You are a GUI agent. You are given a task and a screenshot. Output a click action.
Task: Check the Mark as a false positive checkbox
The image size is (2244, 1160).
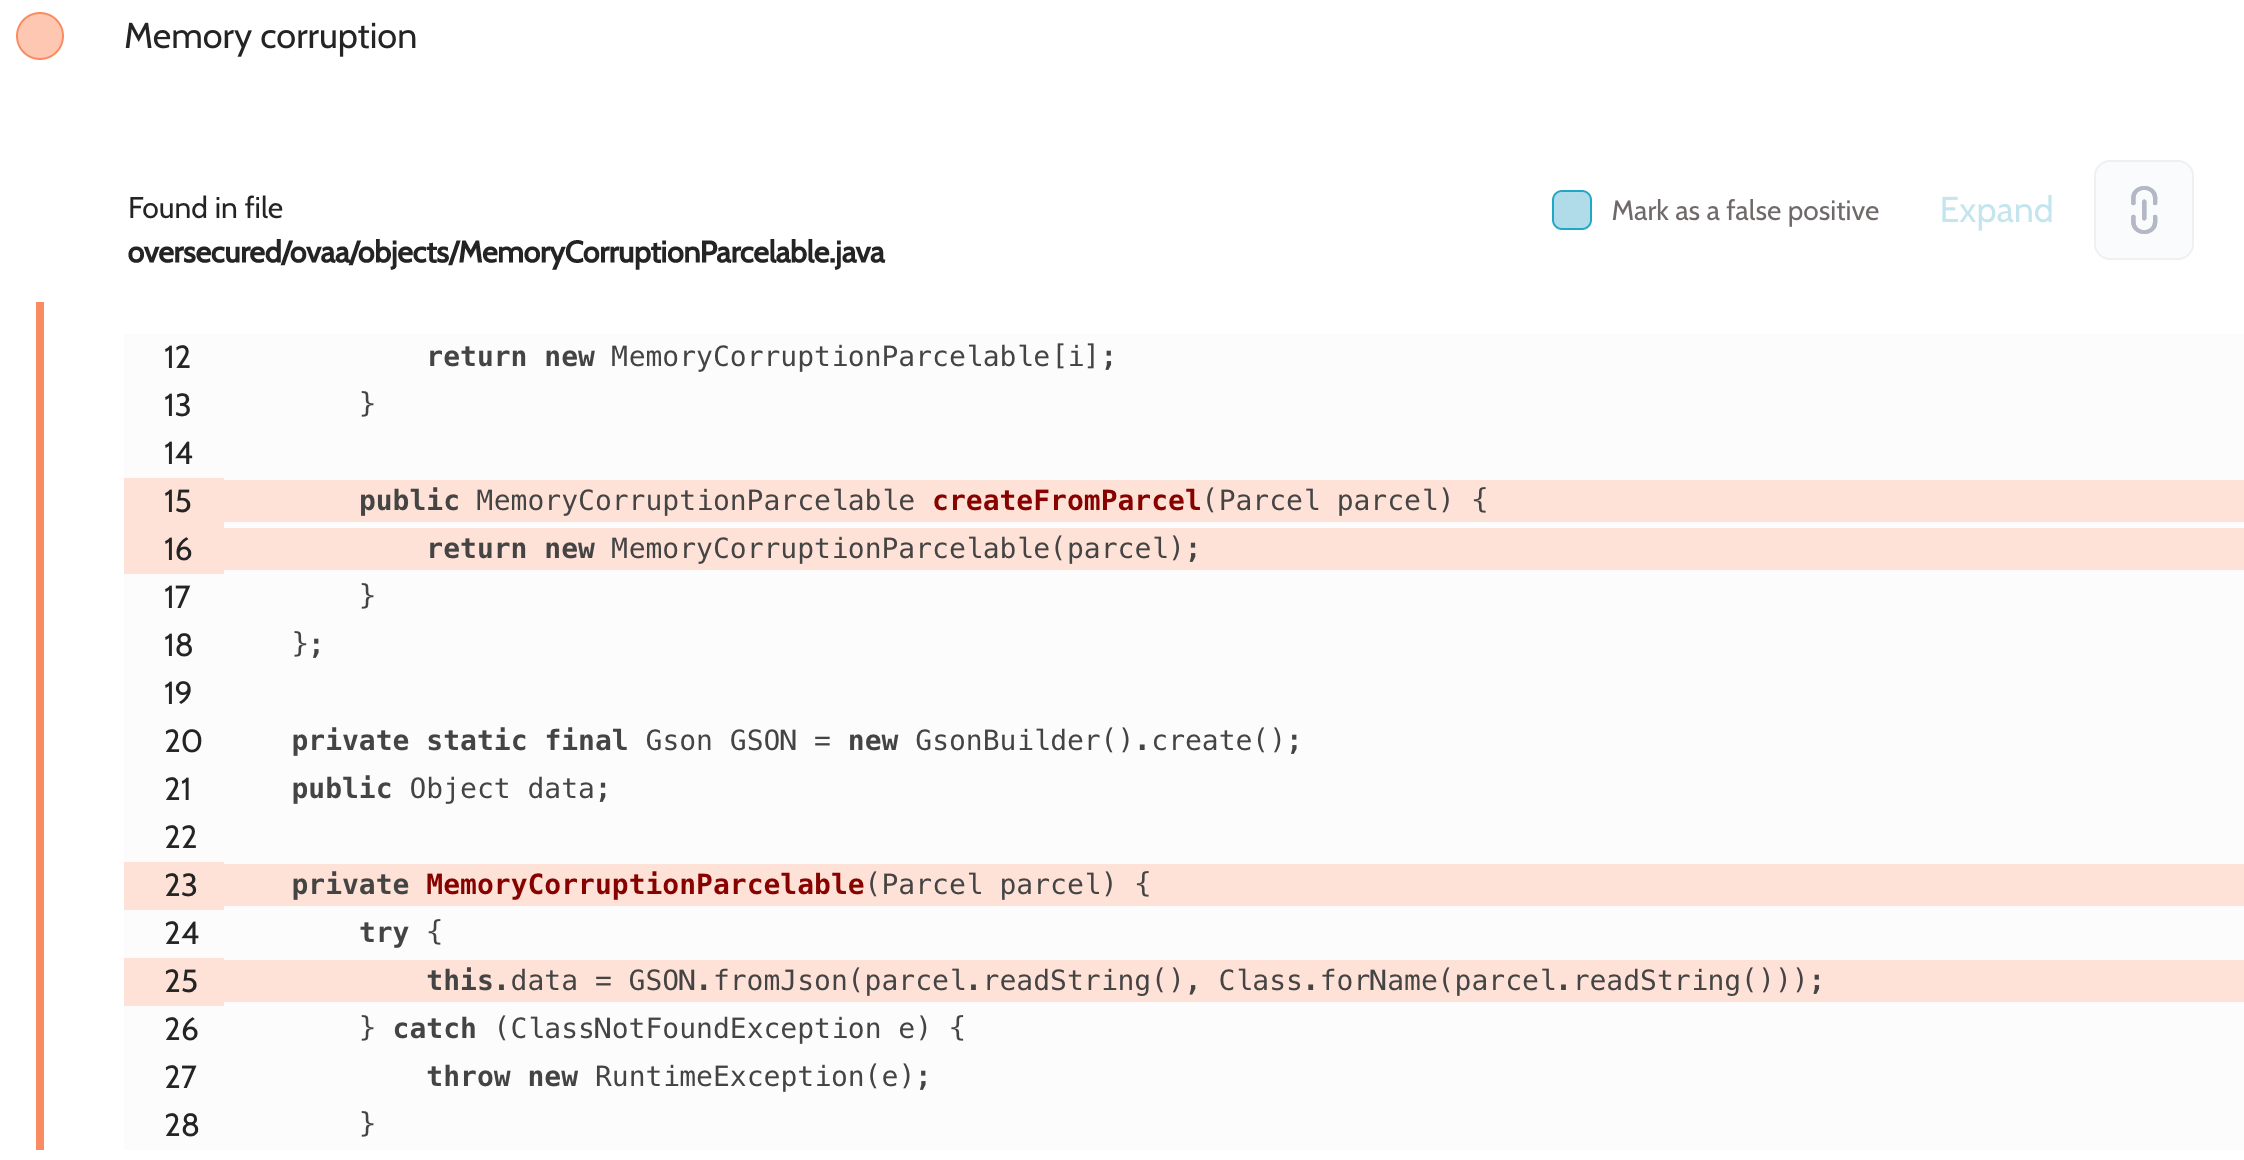pyautogui.click(x=1571, y=210)
